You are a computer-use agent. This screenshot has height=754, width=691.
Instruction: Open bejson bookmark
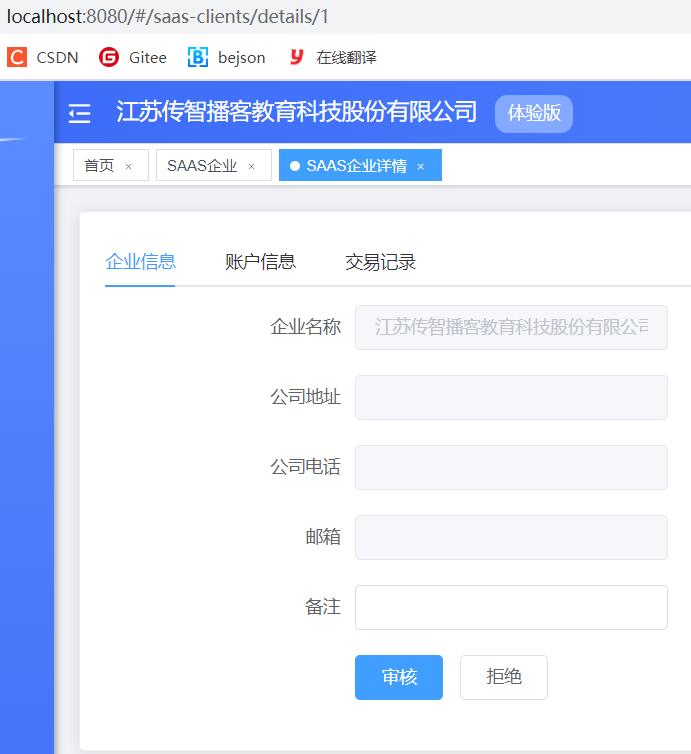click(x=226, y=57)
